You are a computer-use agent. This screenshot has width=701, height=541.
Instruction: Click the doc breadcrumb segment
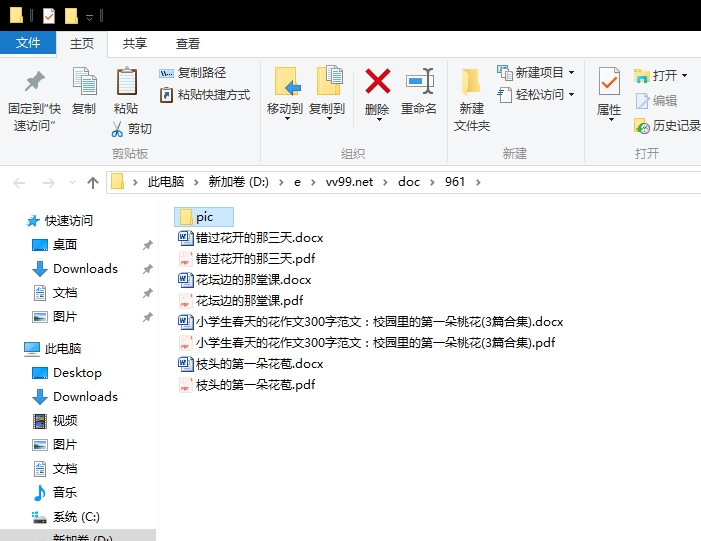click(409, 182)
